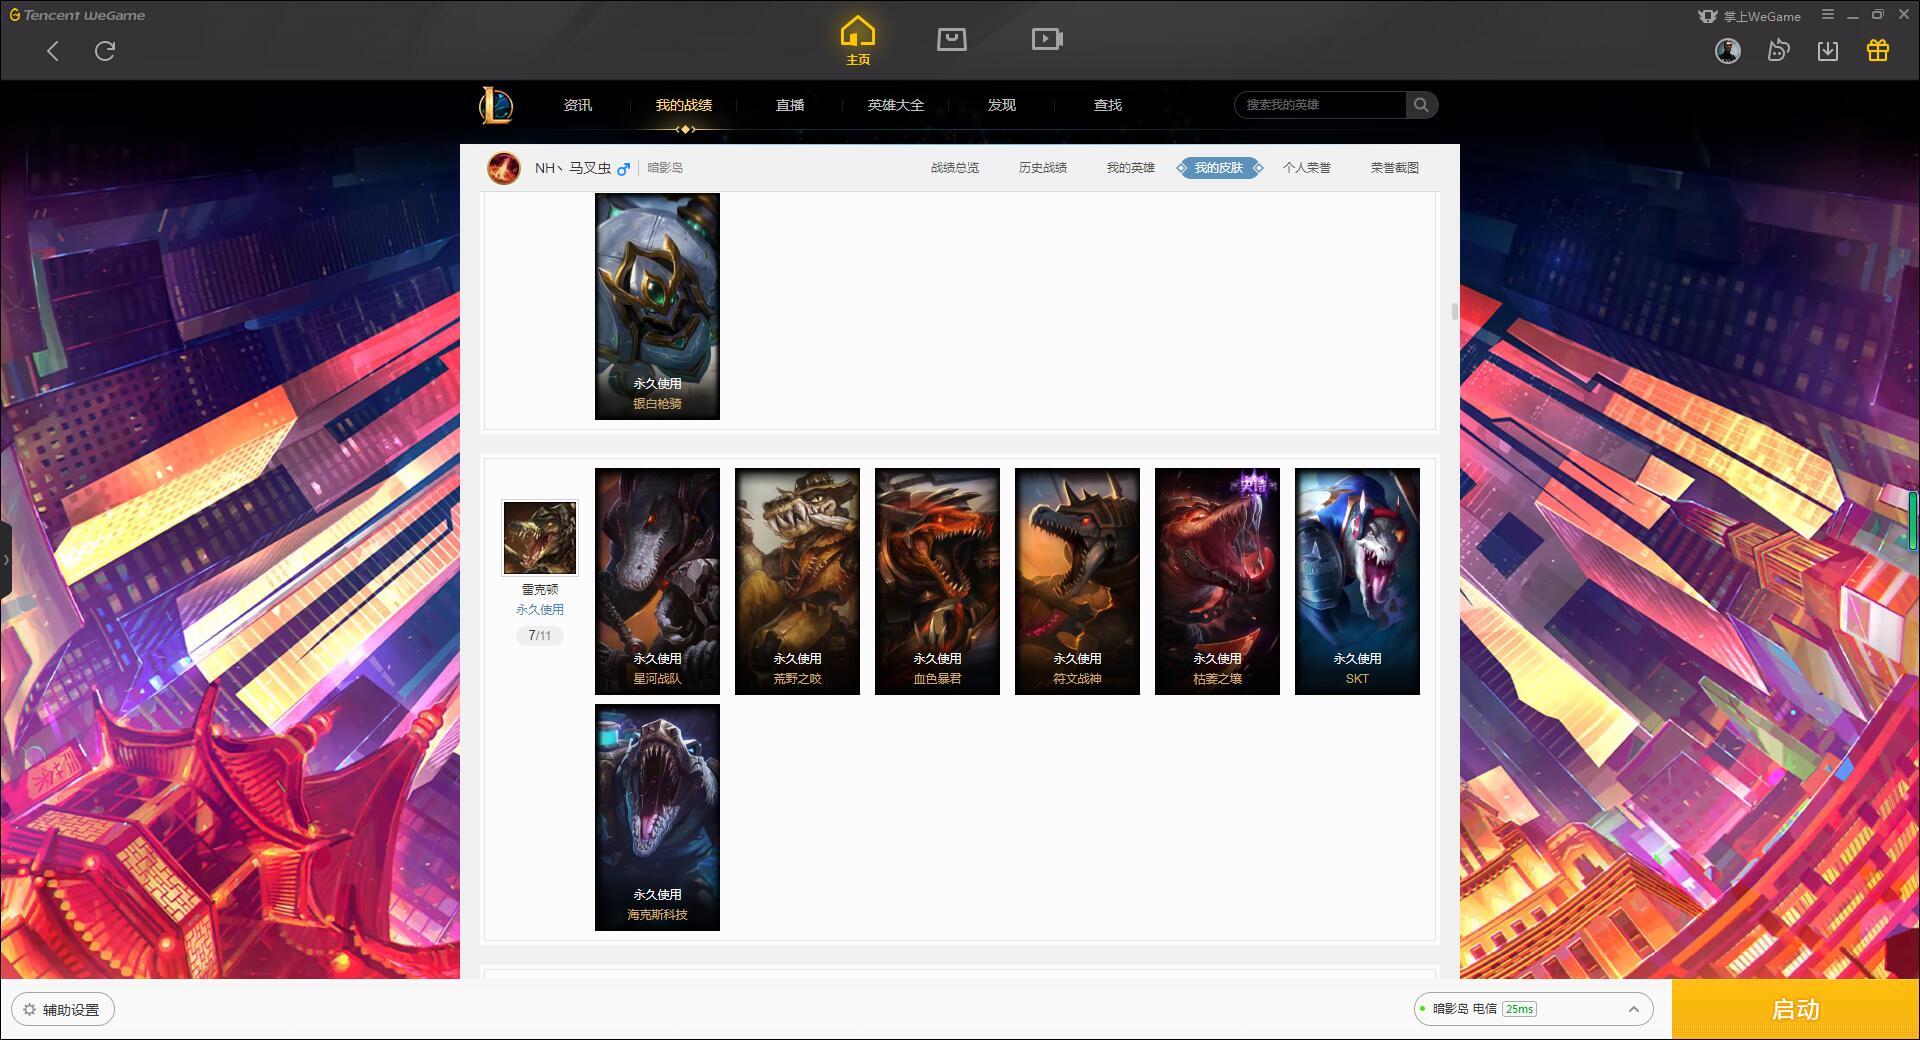Switch to 荣誉截图 sub-tab
1920x1040 pixels.
tap(1395, 168)
